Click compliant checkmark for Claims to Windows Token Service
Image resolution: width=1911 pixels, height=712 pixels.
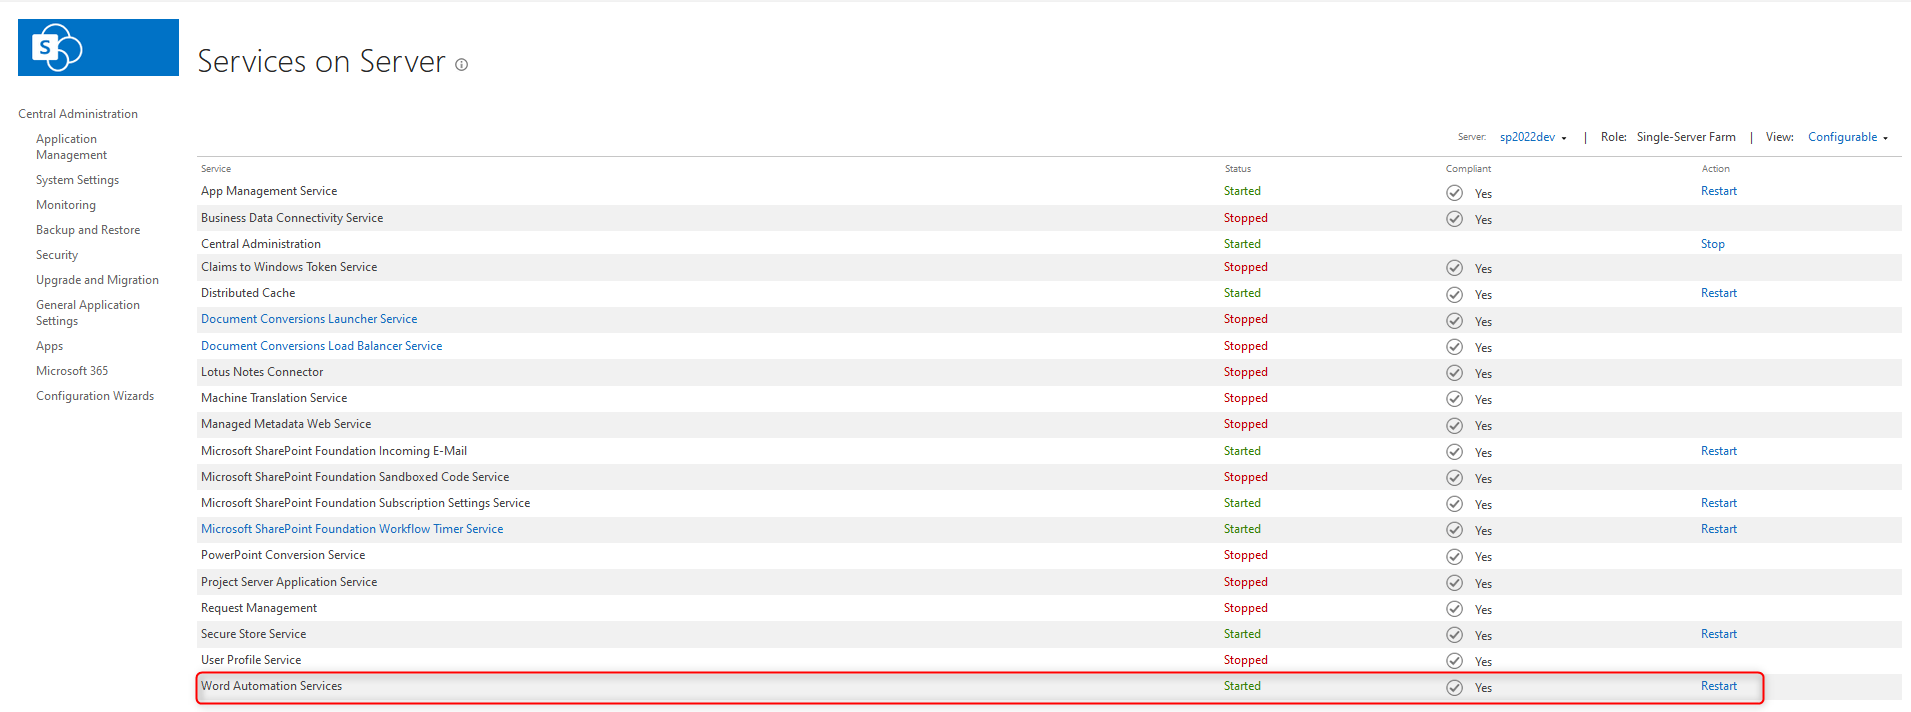1454,268
